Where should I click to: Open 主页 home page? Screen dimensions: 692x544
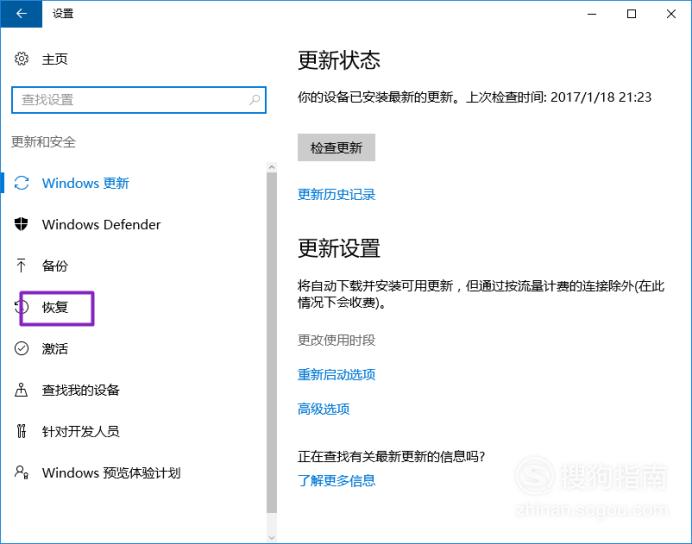pos(55,59)
